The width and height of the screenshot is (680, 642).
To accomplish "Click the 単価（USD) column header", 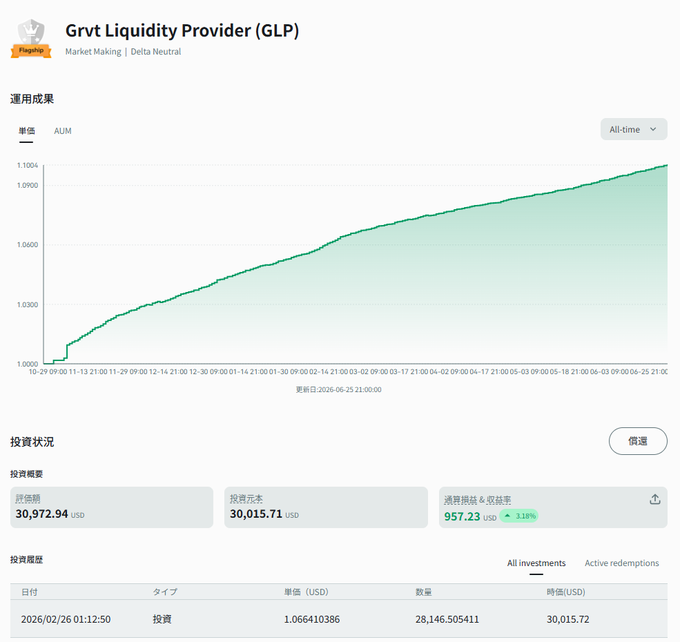I will [306, 592].
